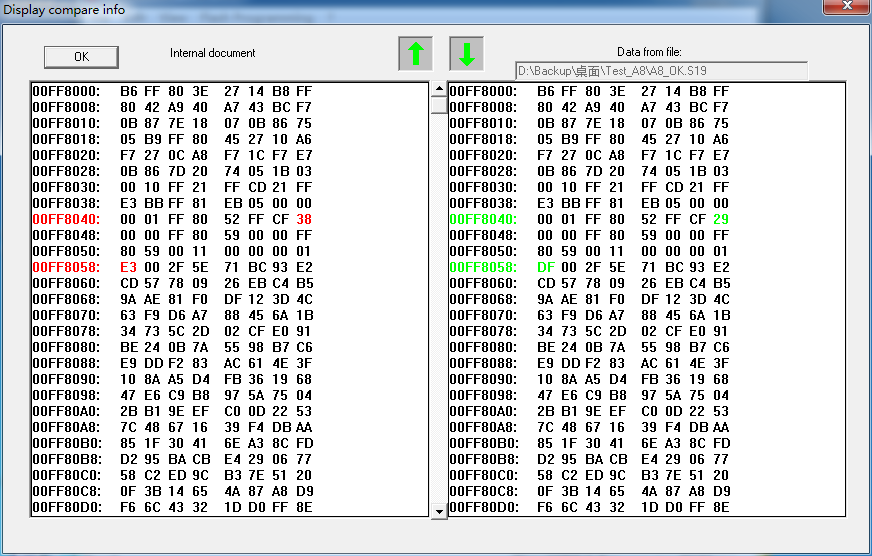
Task: Select address 00FF8070 in right pane
Action: click(x=483, y=315)
